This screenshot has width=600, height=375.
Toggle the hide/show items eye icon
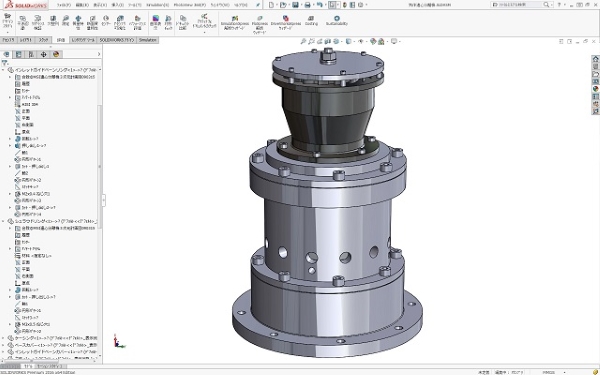point(360,41)
